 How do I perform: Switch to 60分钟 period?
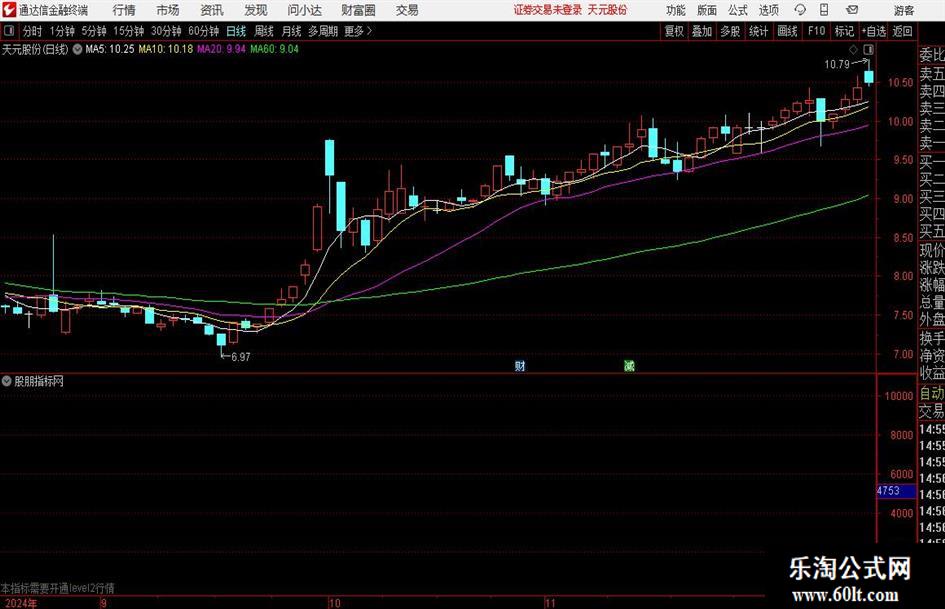pos(203,31)
